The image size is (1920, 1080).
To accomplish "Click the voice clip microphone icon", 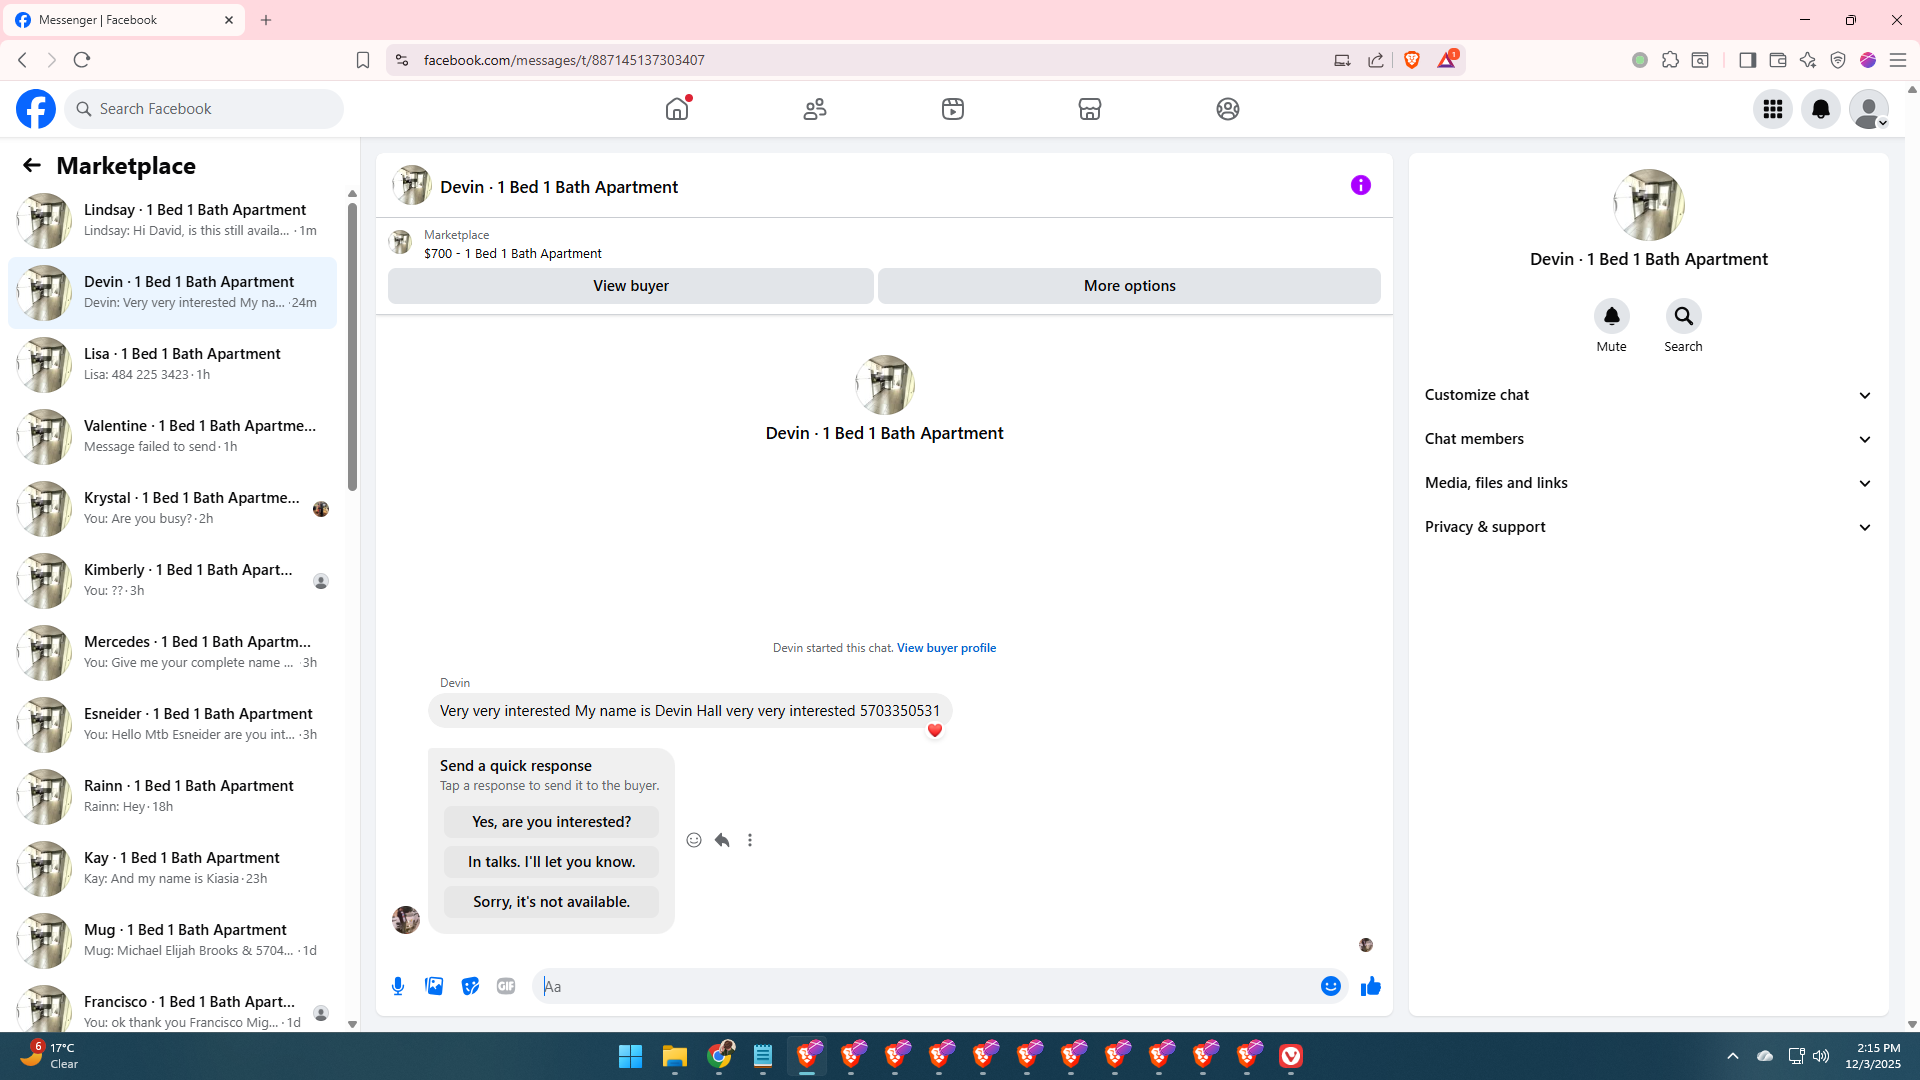I will tap(398, 986).
